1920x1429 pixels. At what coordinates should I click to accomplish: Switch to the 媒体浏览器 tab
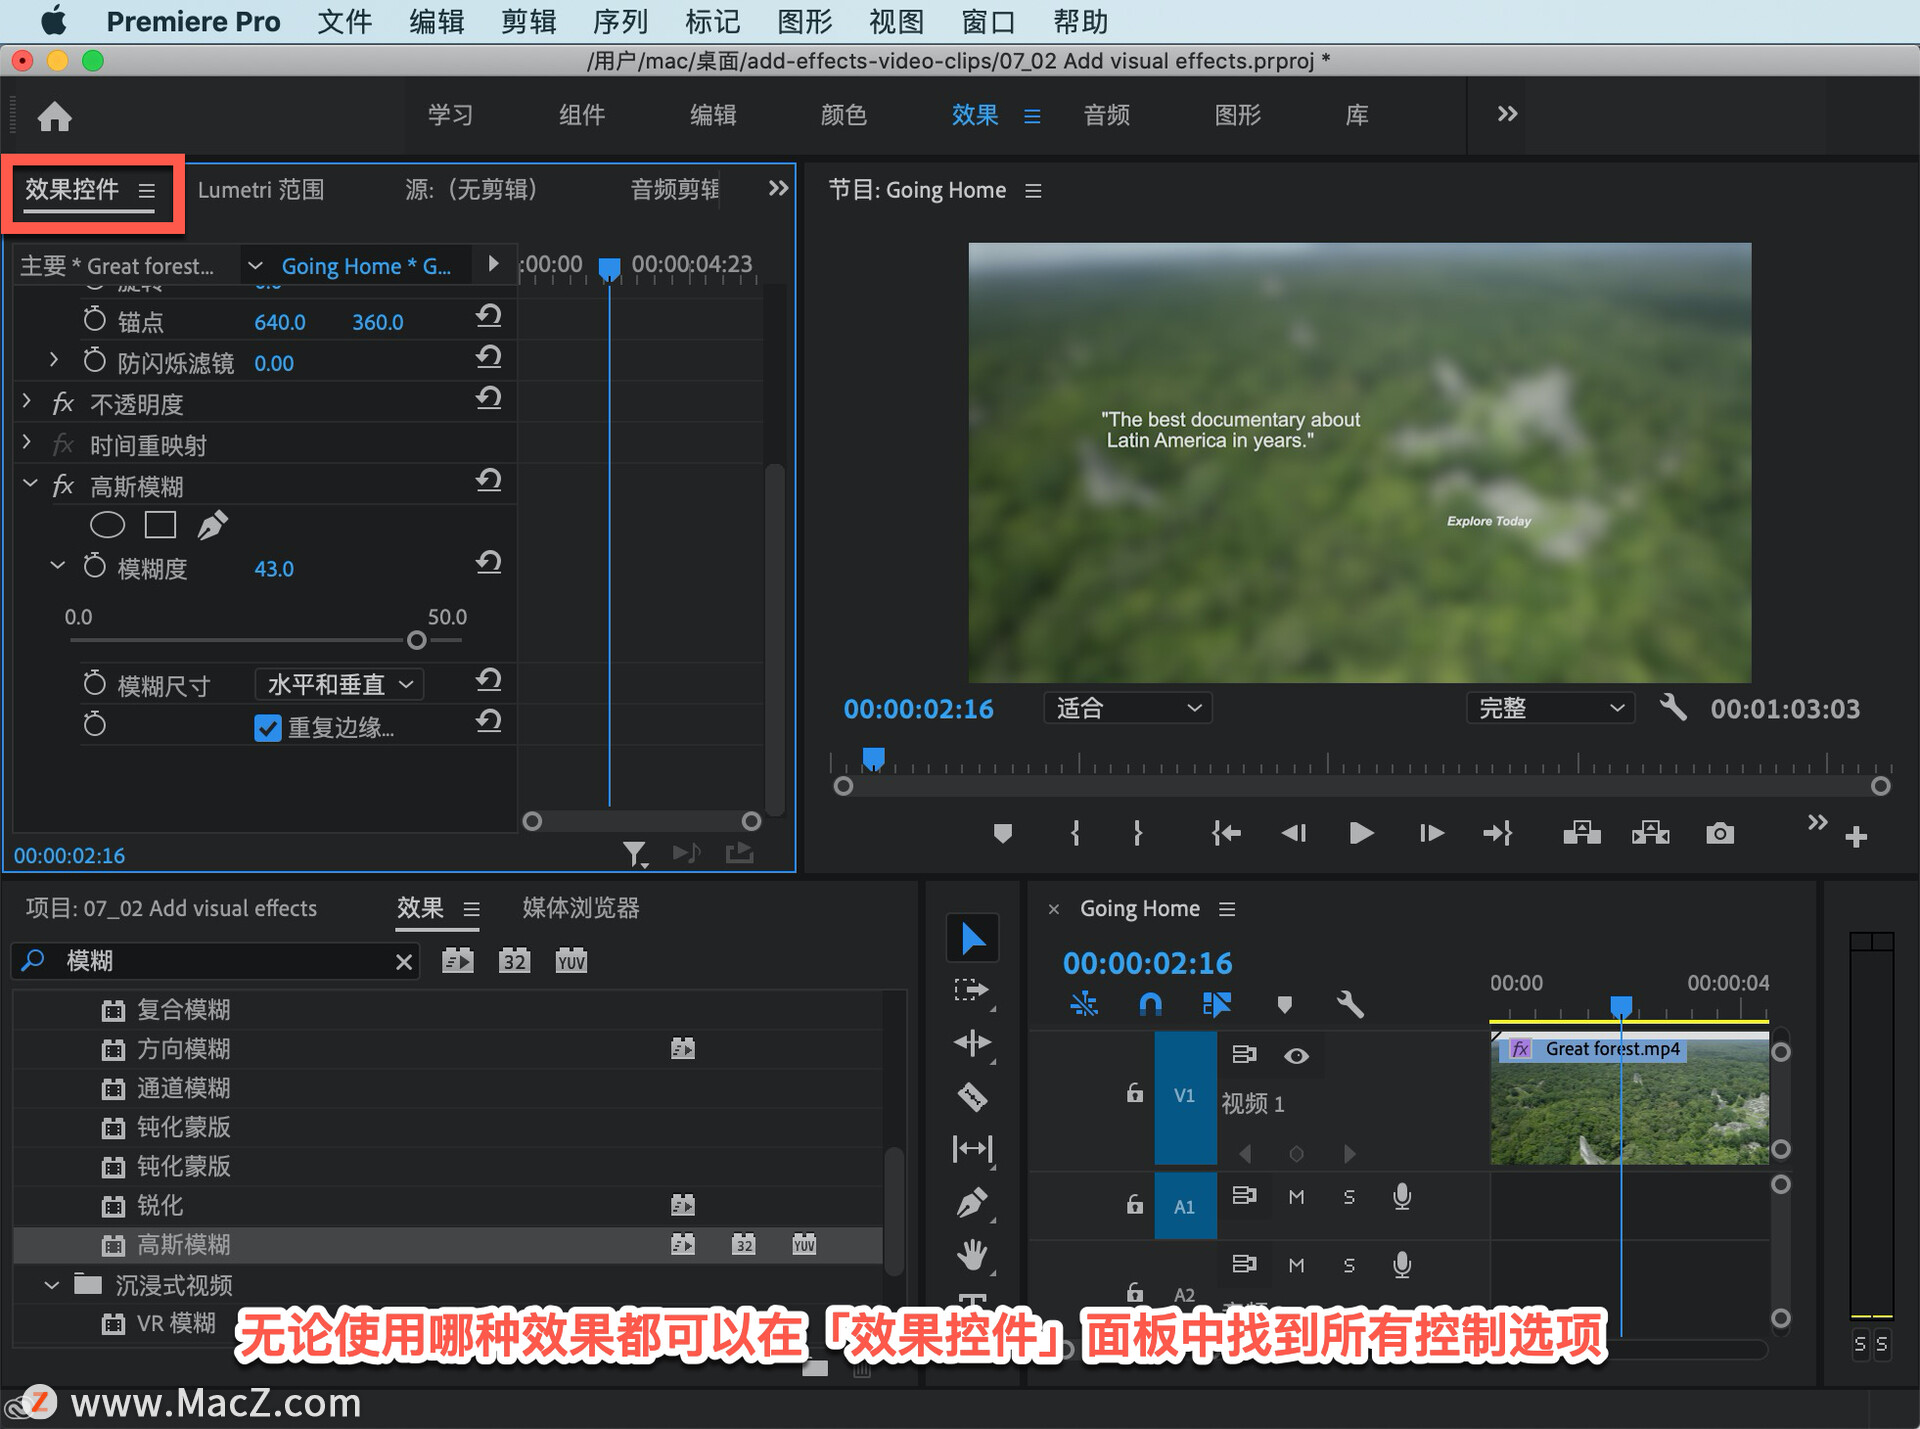tap(580, 908)
